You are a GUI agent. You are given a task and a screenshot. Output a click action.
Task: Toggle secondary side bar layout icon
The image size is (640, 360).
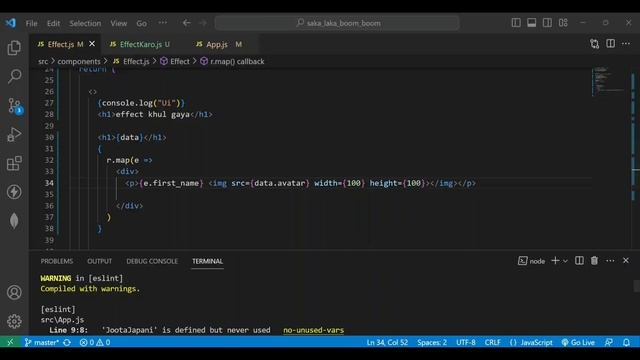547,23
